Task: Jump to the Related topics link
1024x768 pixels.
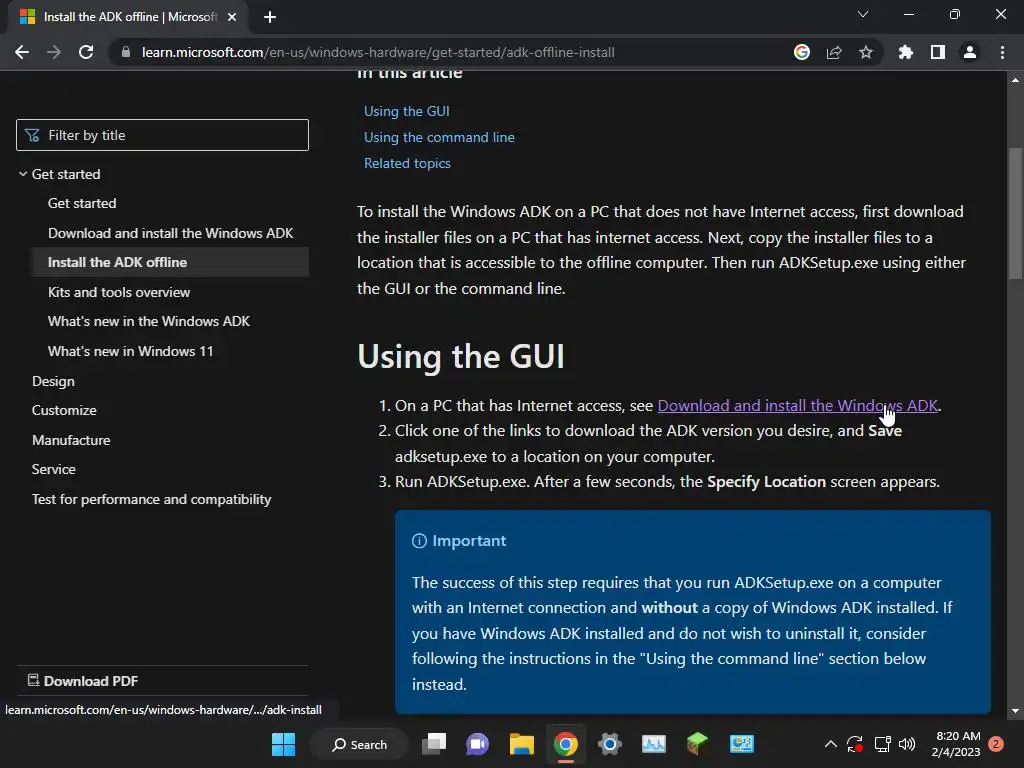Action: coord(407,163)
